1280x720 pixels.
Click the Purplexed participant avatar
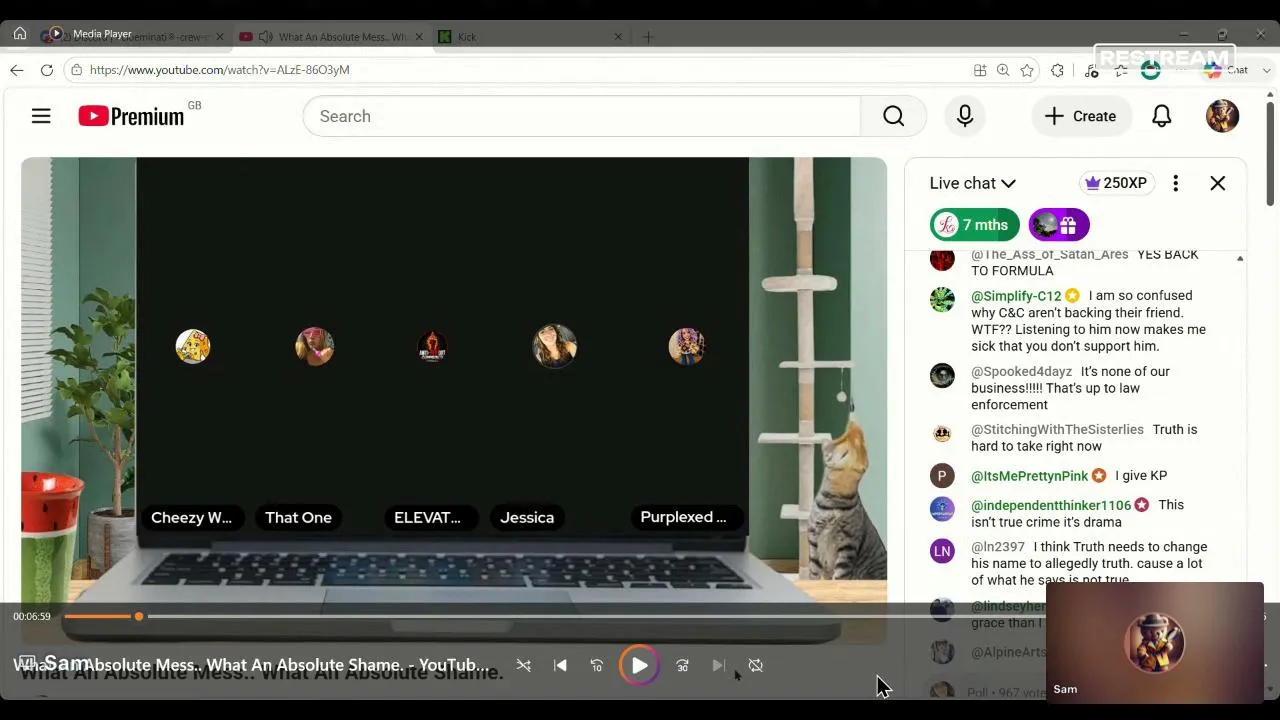coord(686,346)
